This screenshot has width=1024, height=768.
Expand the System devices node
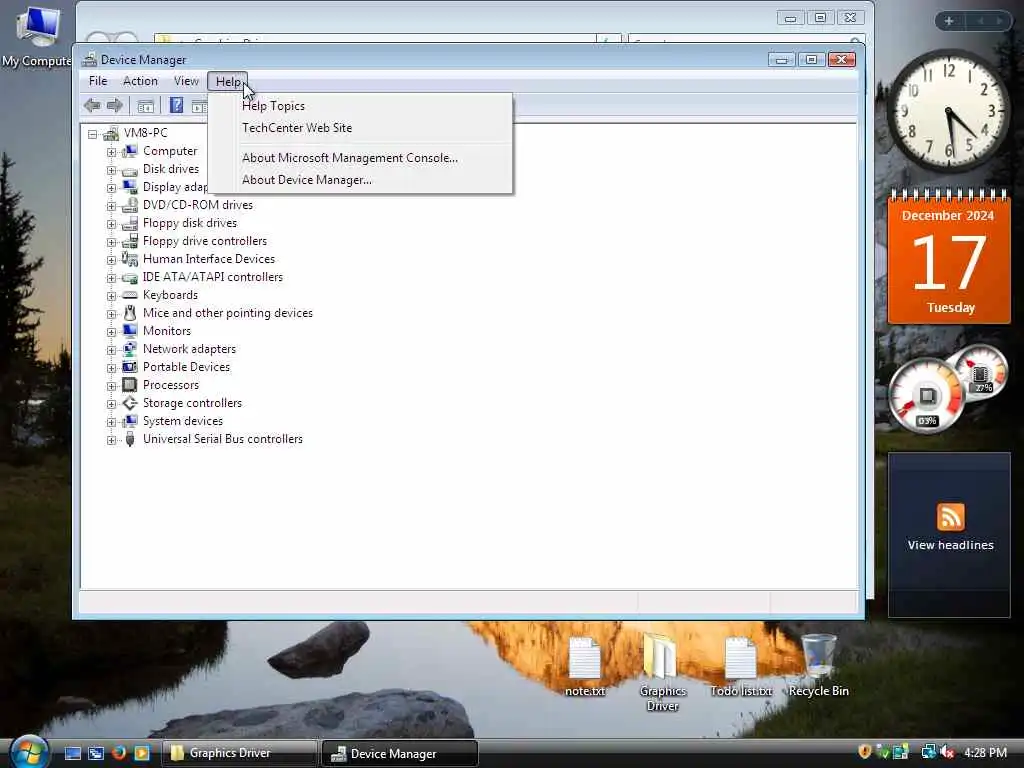tap(112, 423)
